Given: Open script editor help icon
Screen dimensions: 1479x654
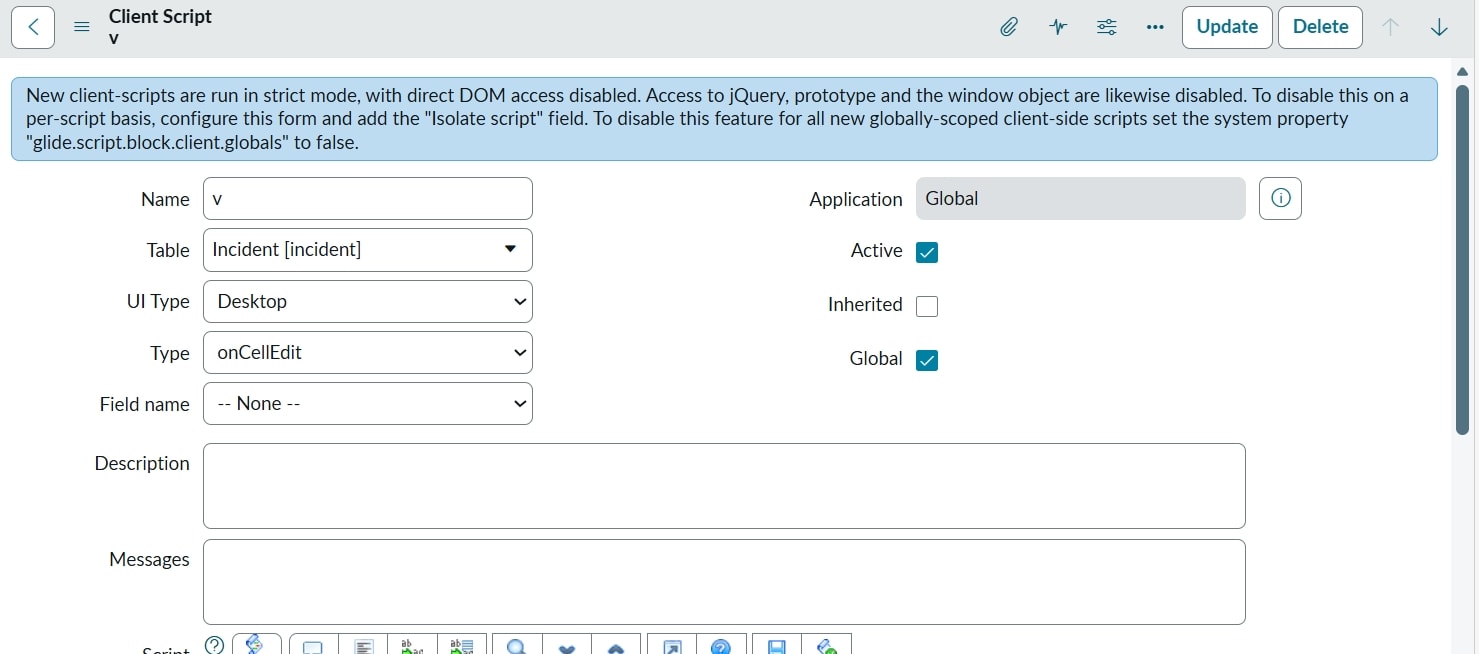Looking at the screenshot, I should pyautogui.click(x=721, y=644).
